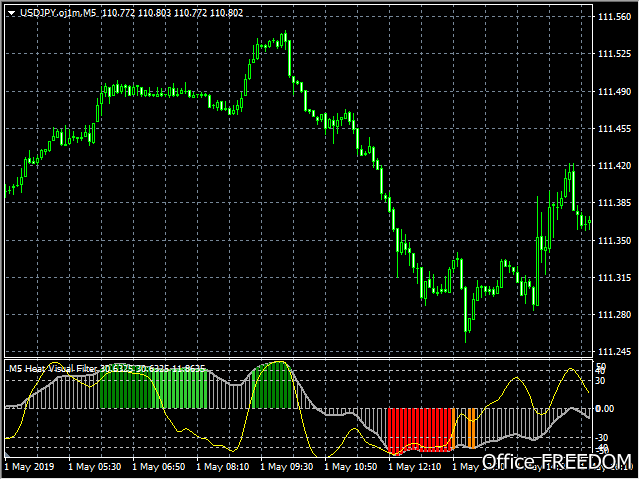Viewport: 640px width, 480px height.
Task: Open the dropdown arrow beside USDJPY.oj1m,M5
Action: pyautogui.click(x=11, y=13)
